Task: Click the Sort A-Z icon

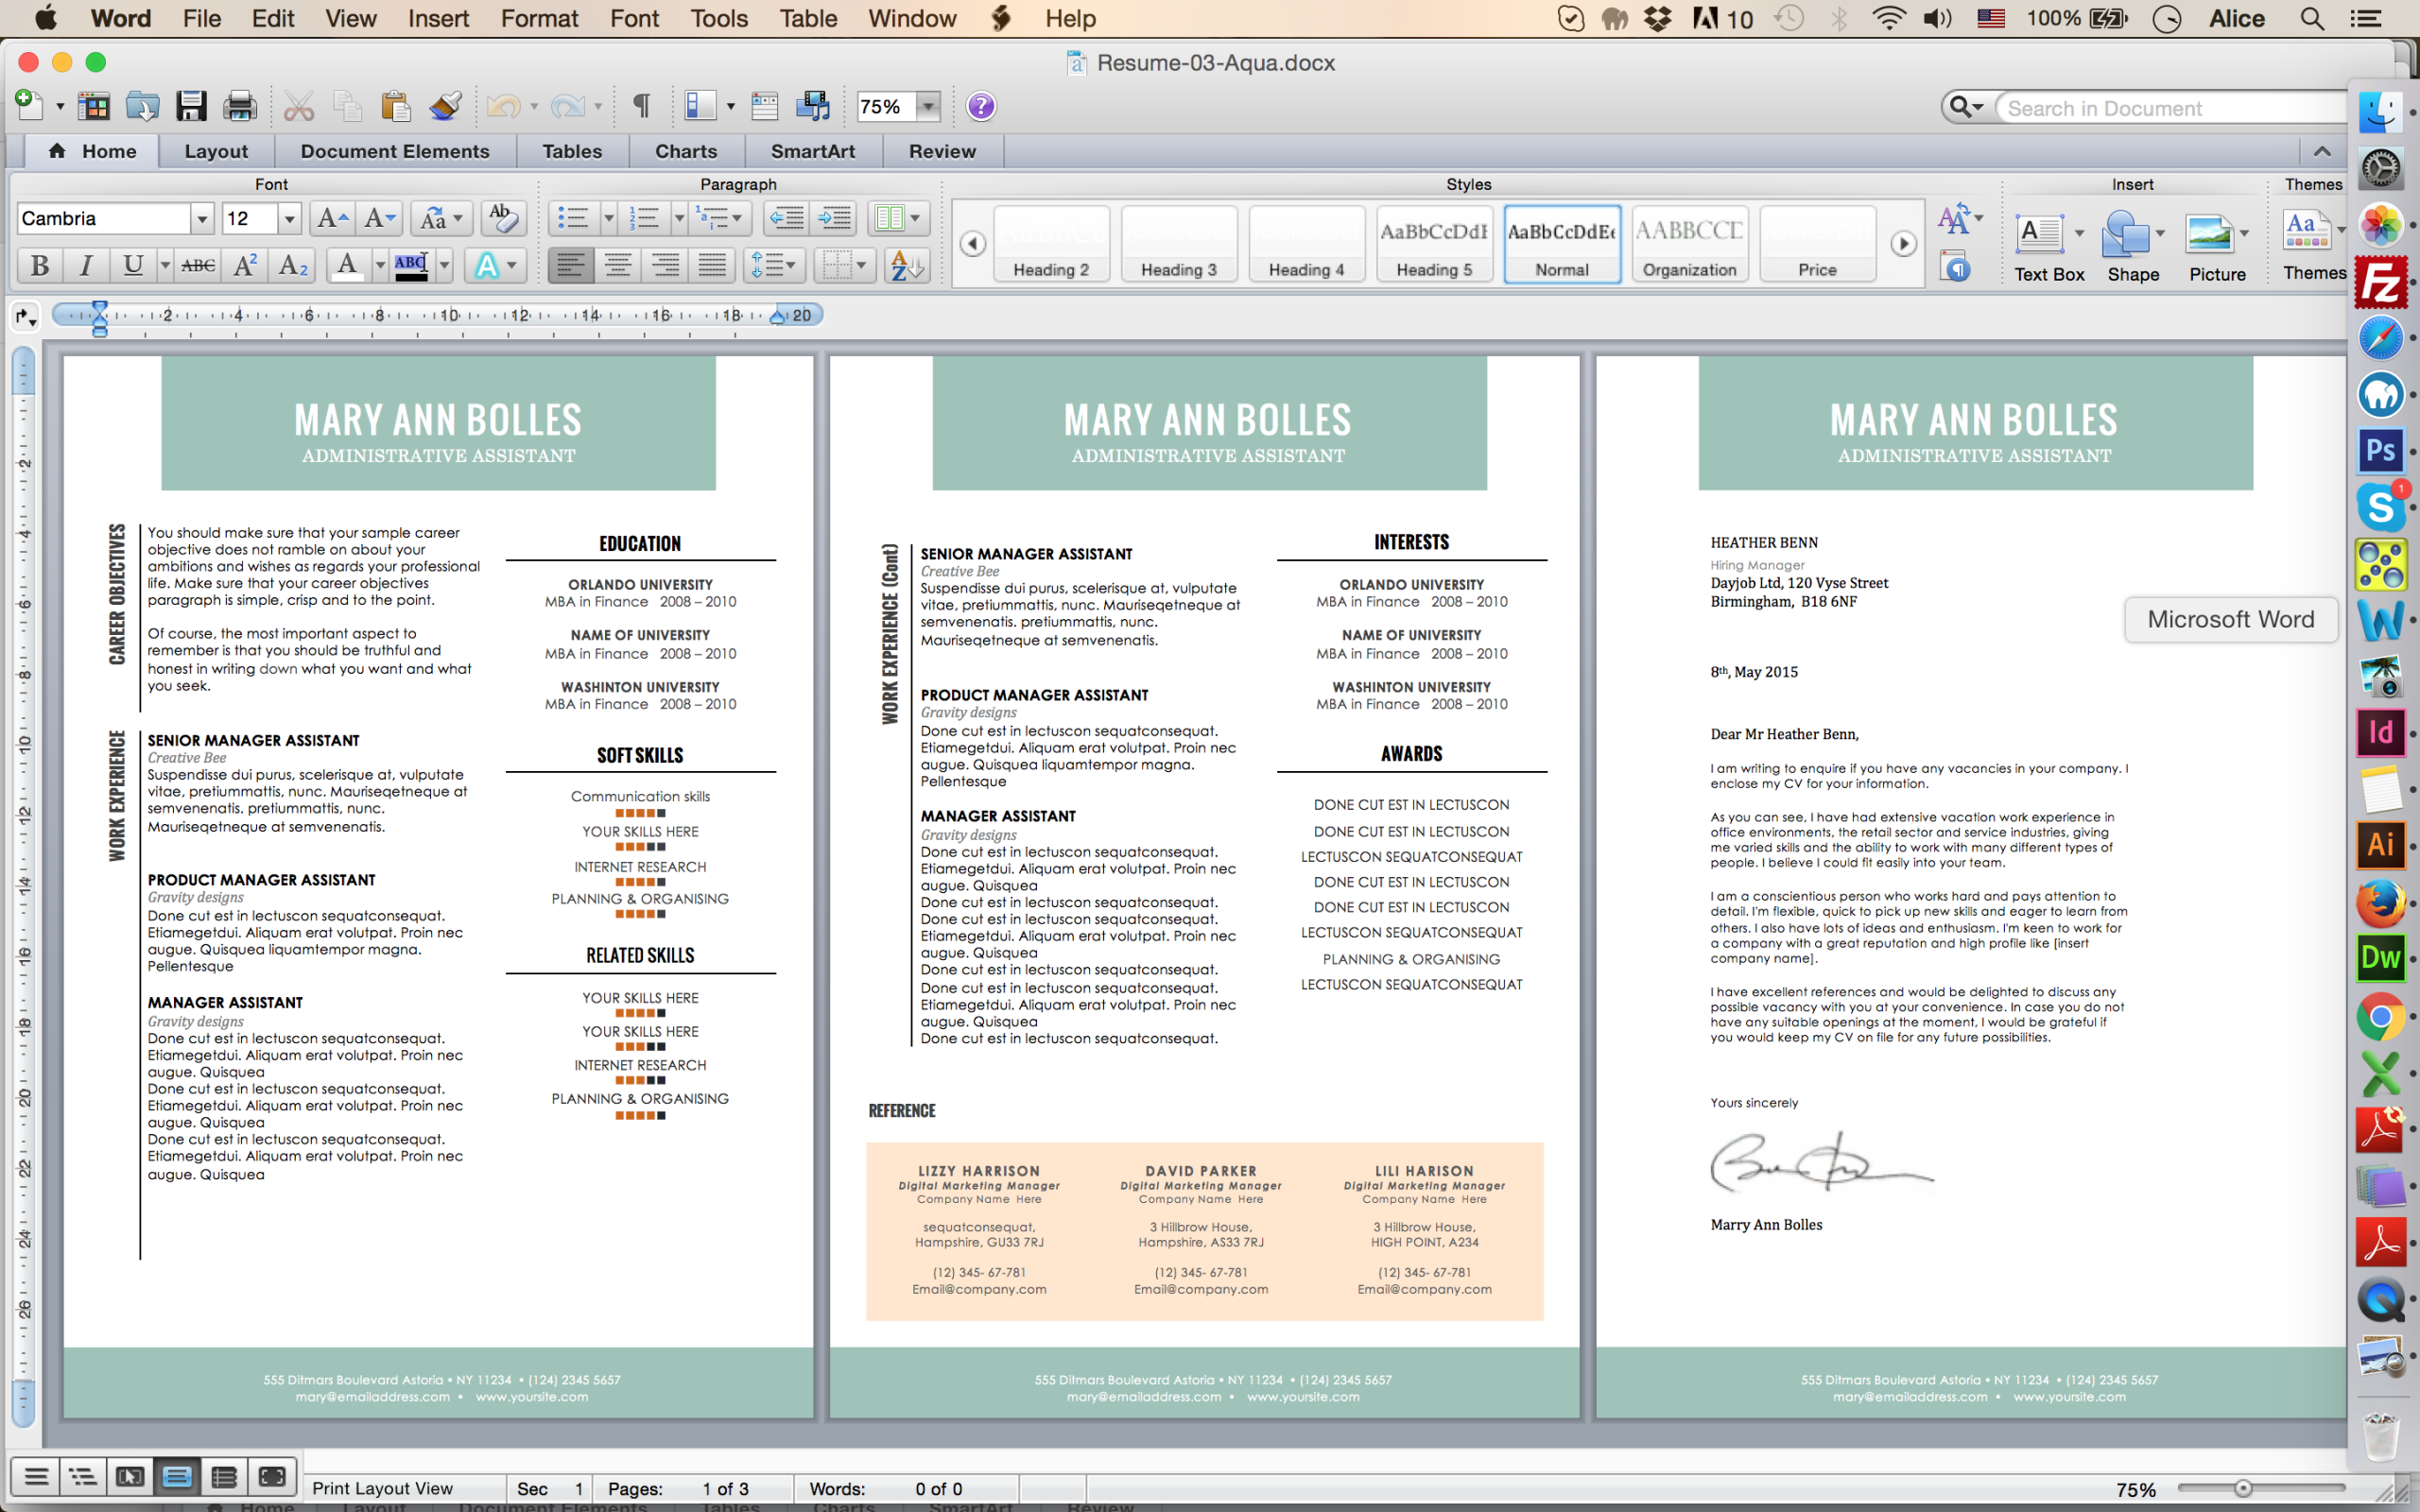Action: (907, 265)
